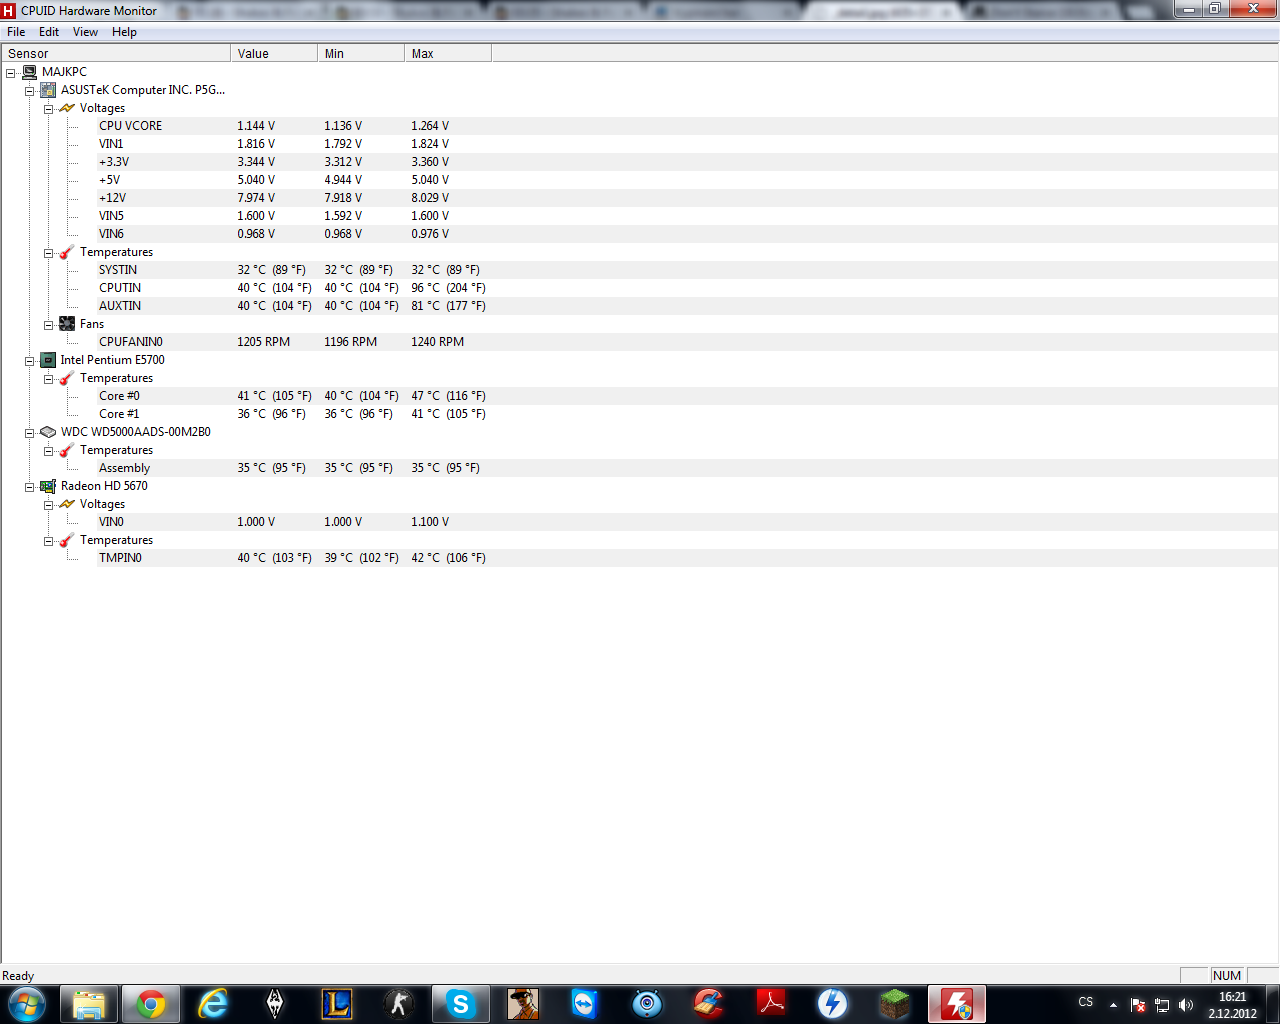This screenshot has width=1280, height=1024.
Task: Click the MAJKPC computer icon in tree
Action: click(x=29, y=72)
